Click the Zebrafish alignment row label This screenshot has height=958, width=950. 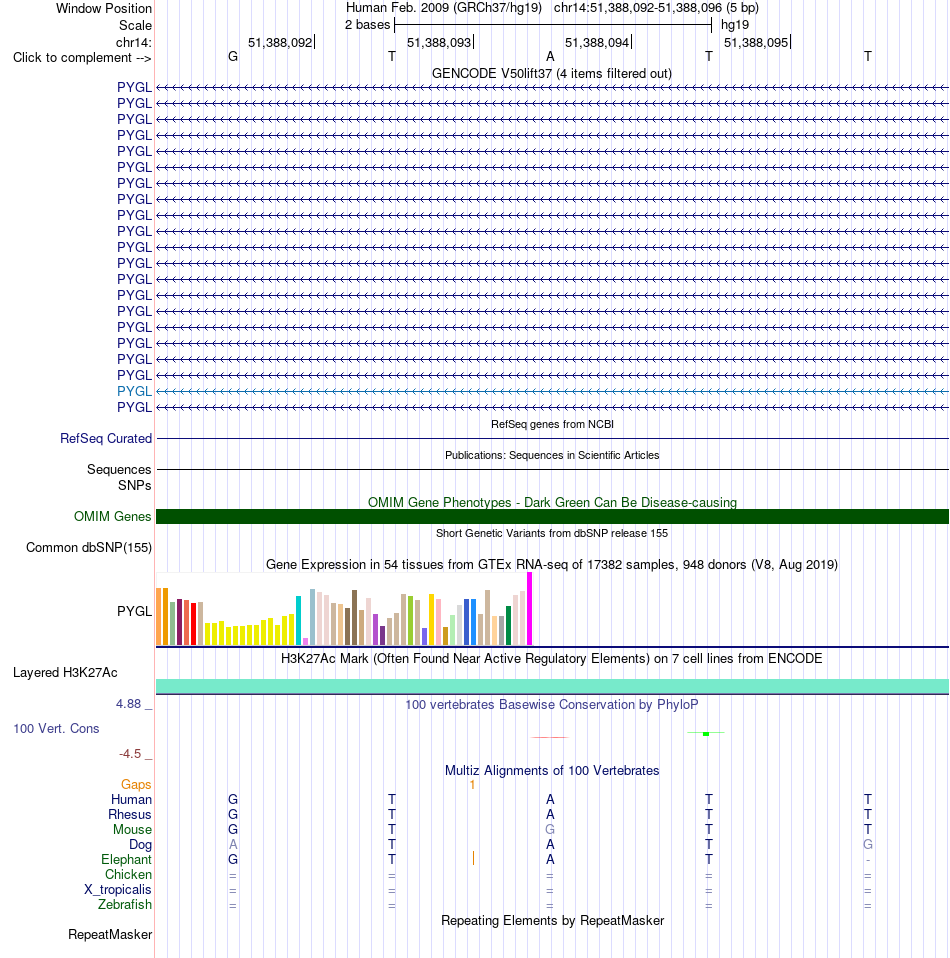click(125, 904)
